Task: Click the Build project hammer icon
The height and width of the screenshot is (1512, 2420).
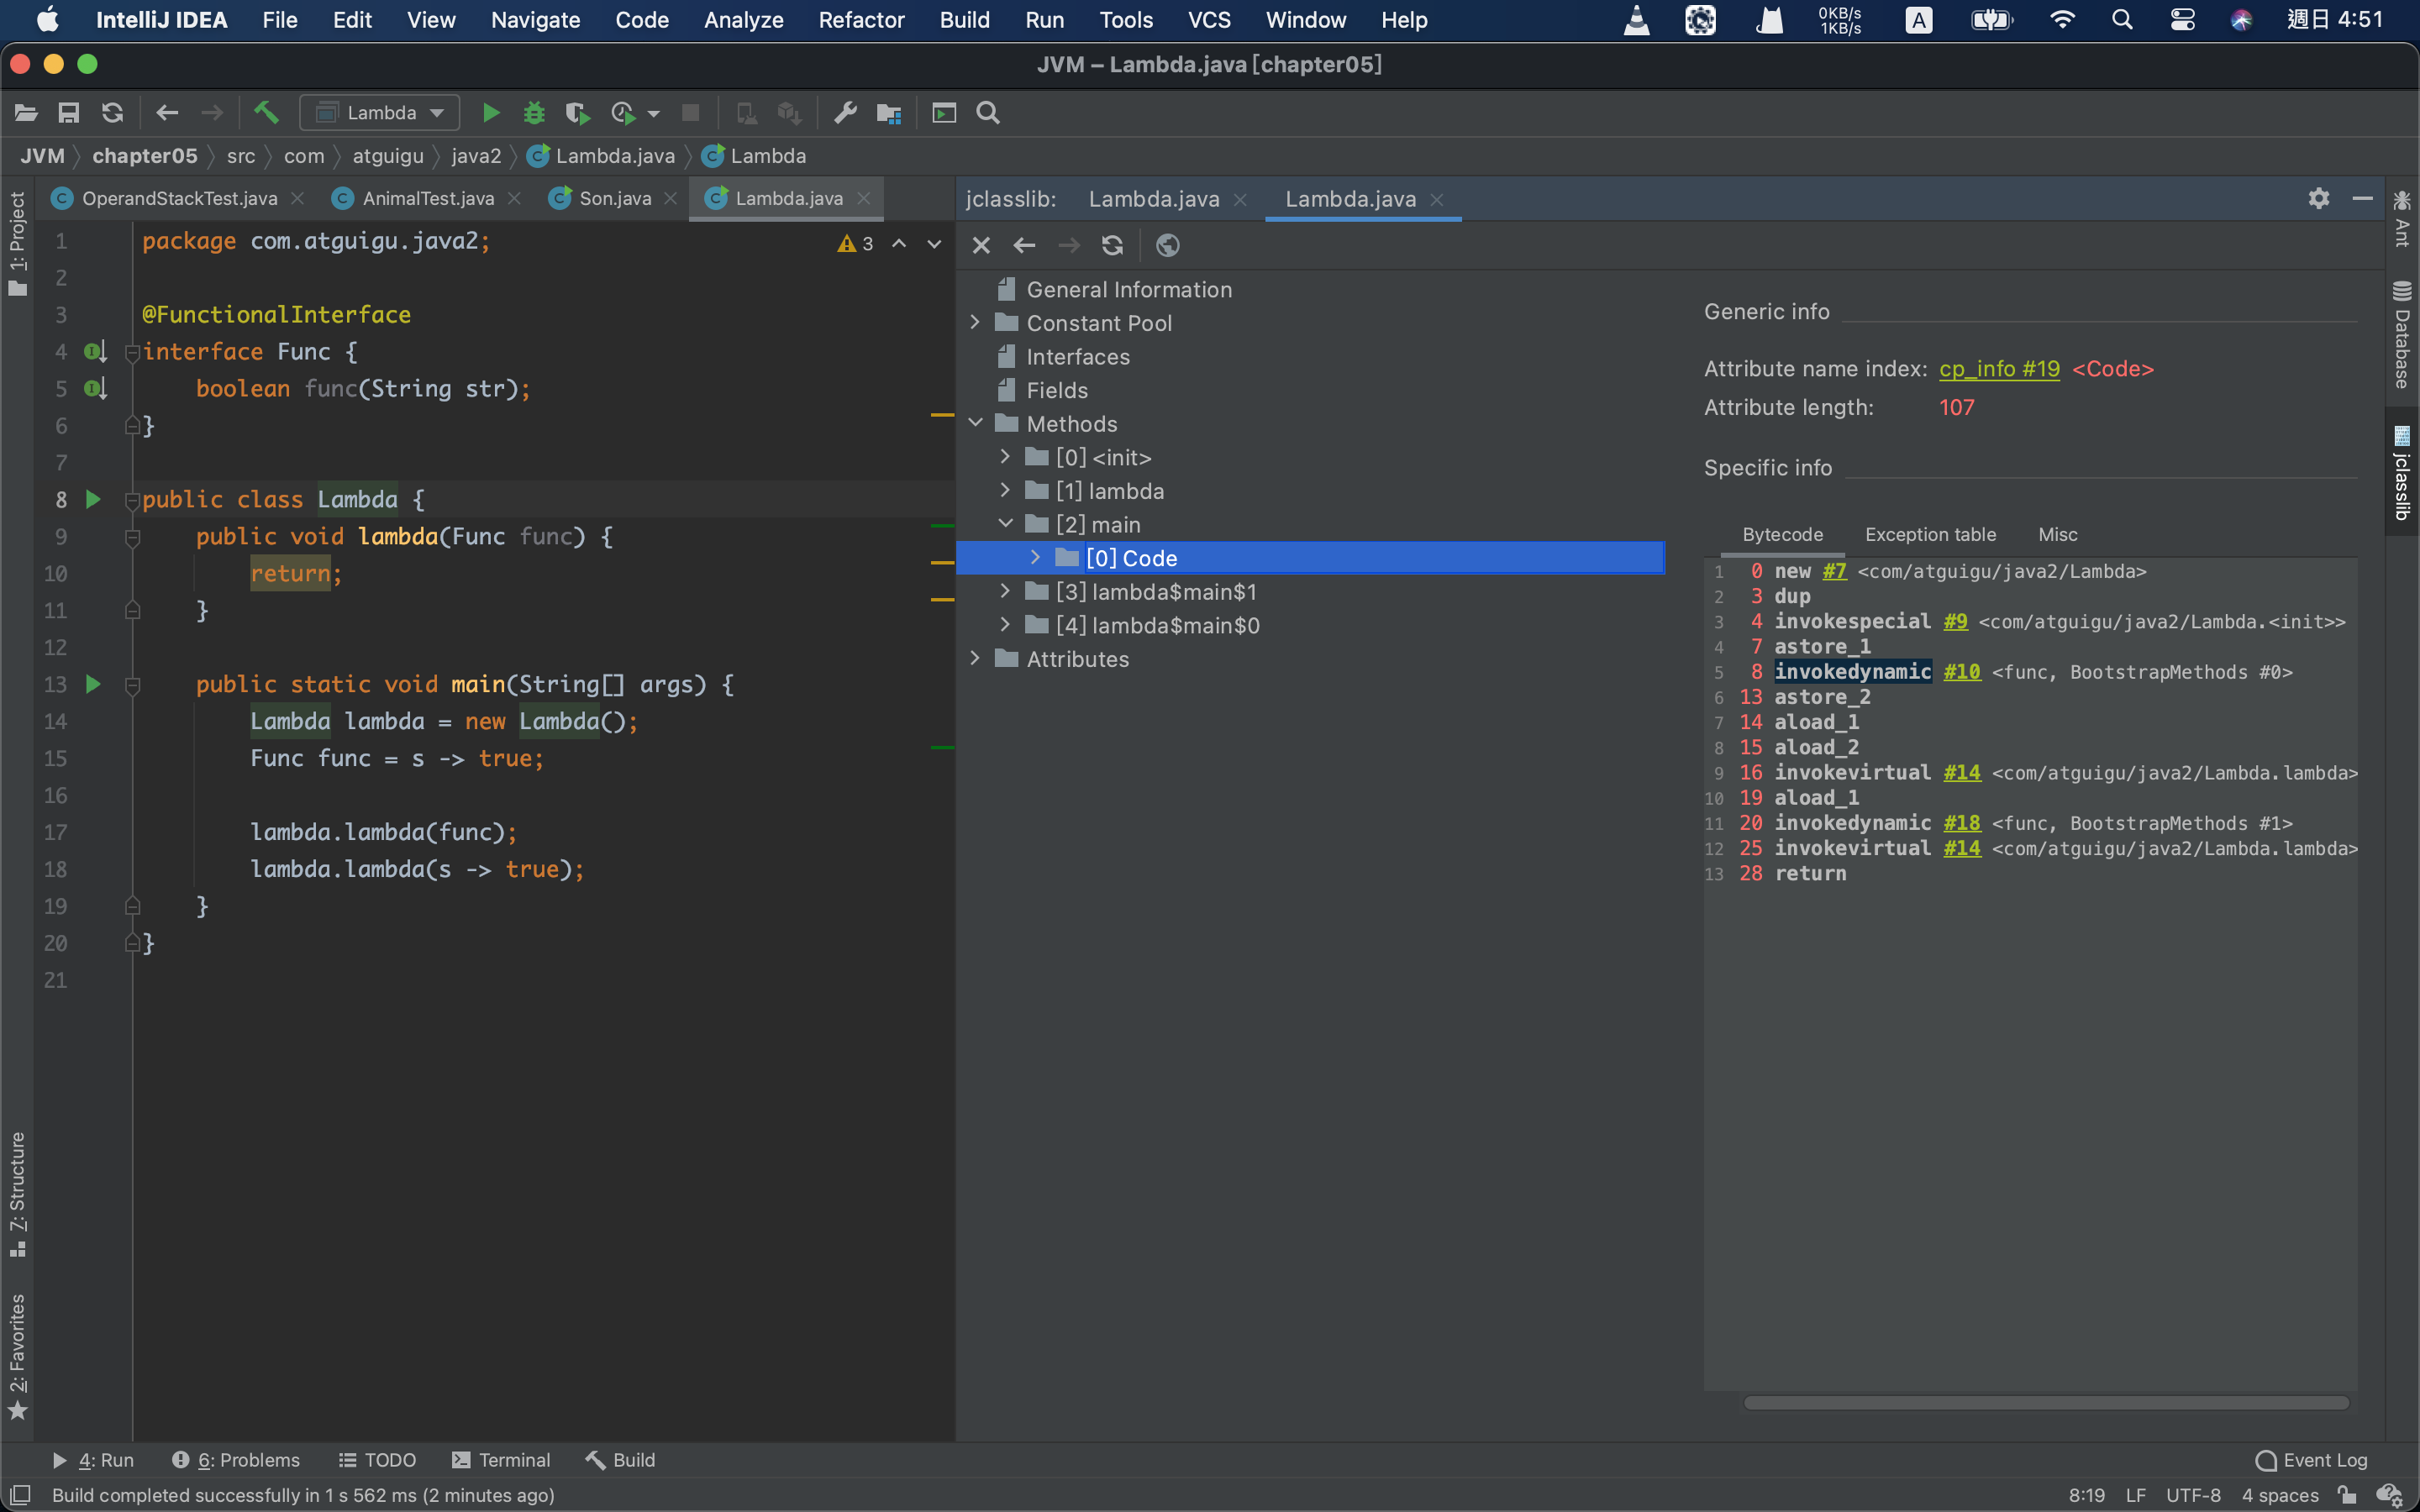Action: 266,113
